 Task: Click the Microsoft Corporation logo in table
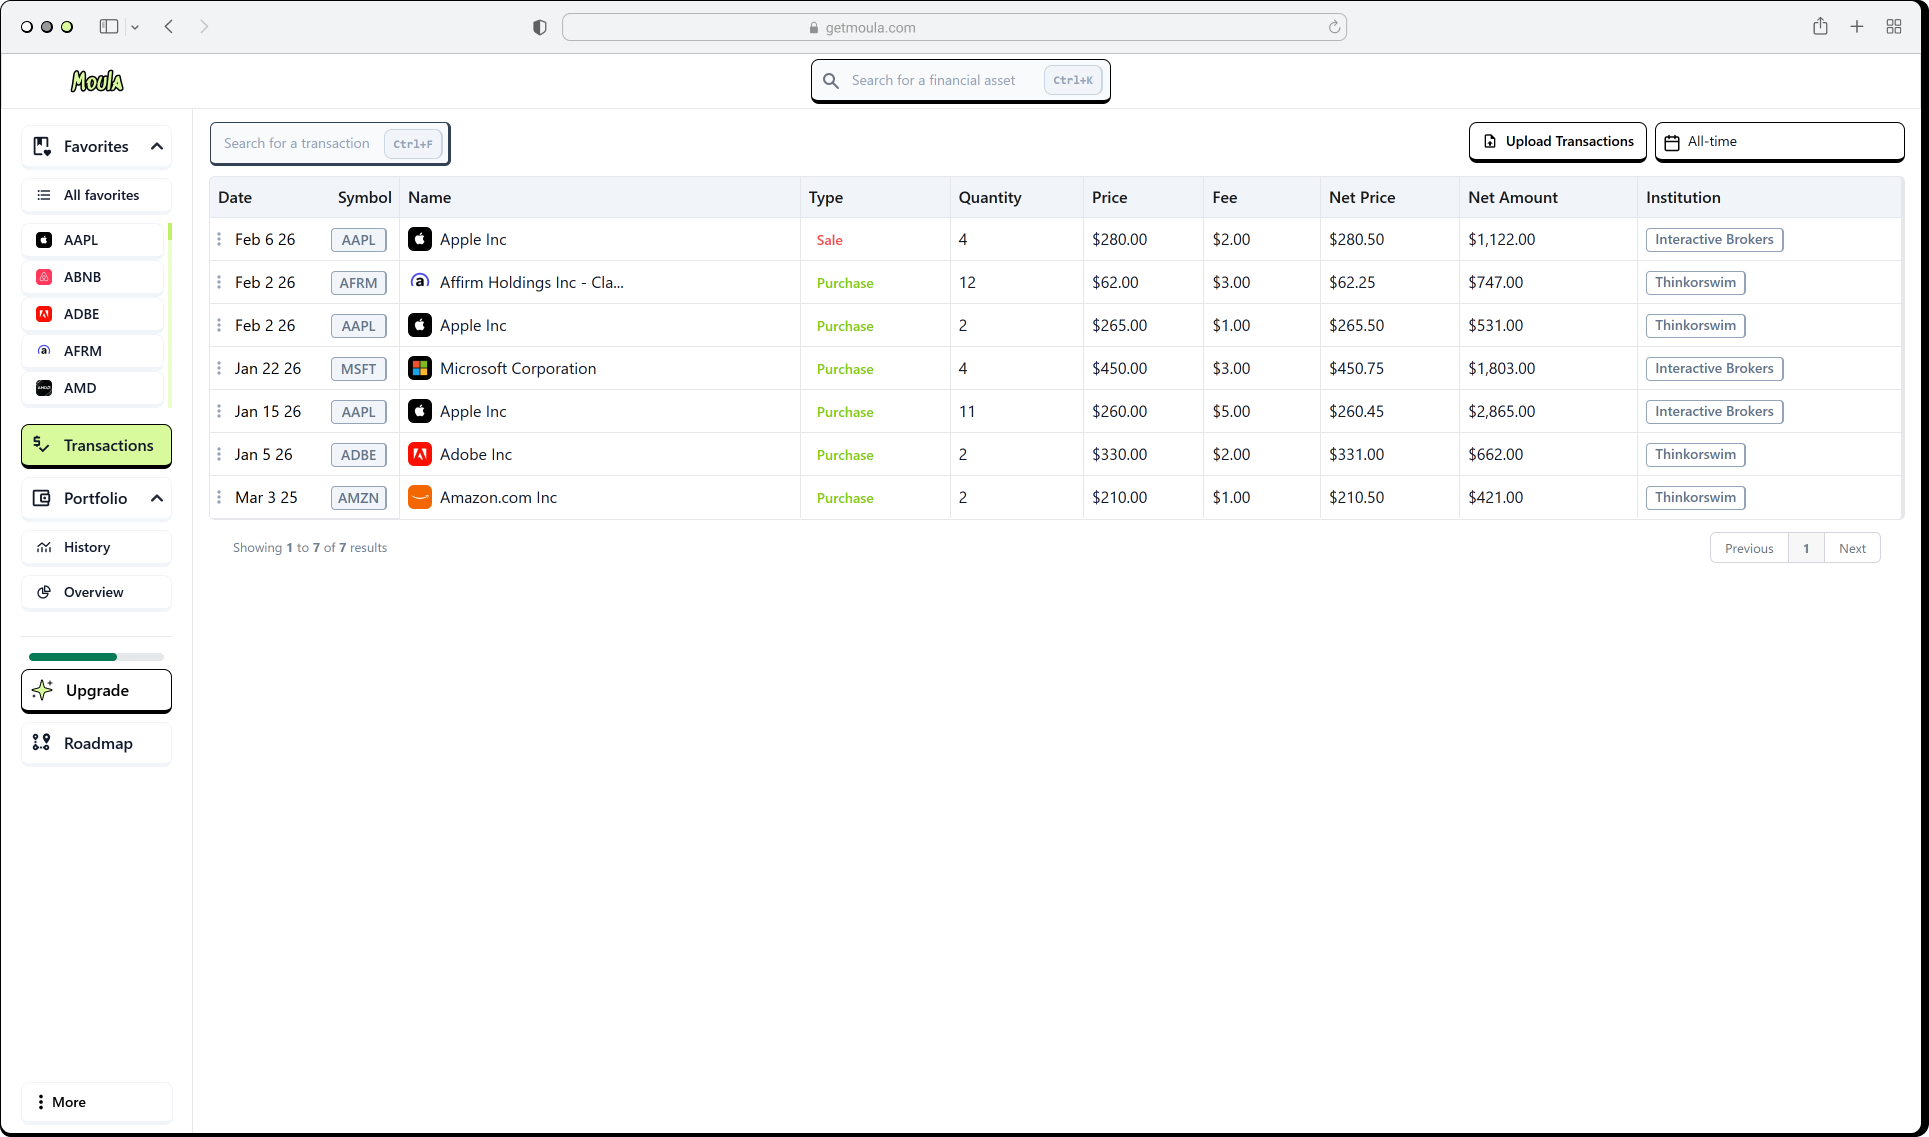420,368
